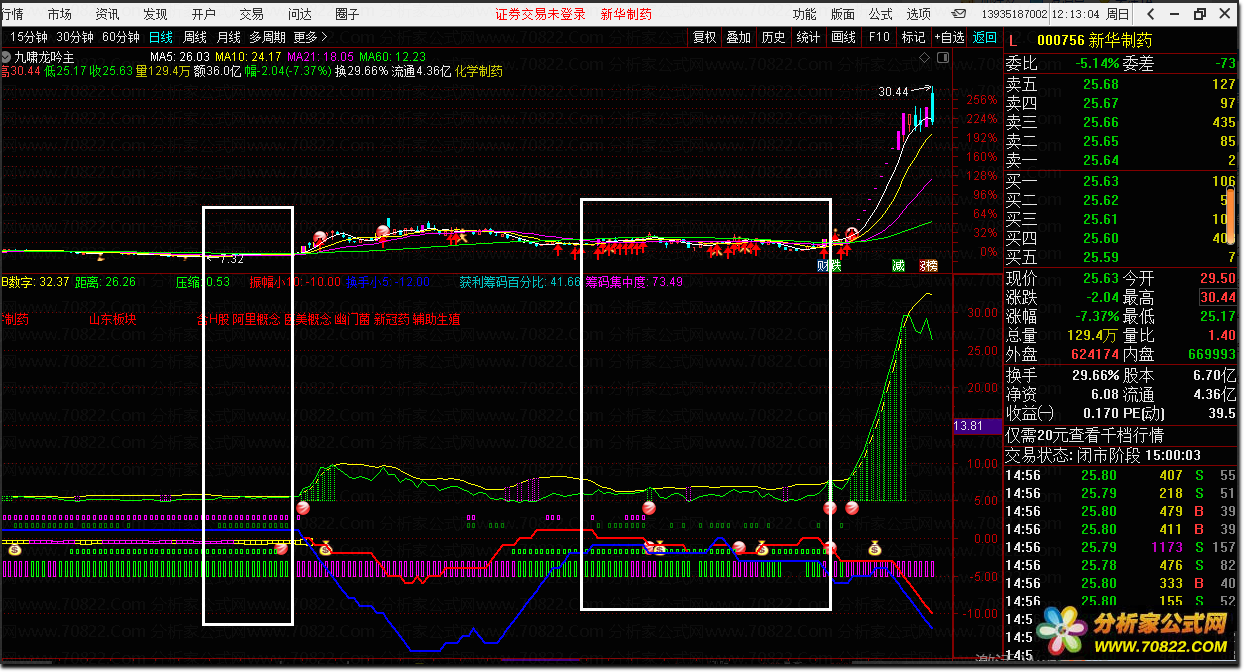Image resolution: width=1245 pixels, height=672 pixels.
Task: Select the 月线 monthly chart tab
Action: (x=229, y=37)
